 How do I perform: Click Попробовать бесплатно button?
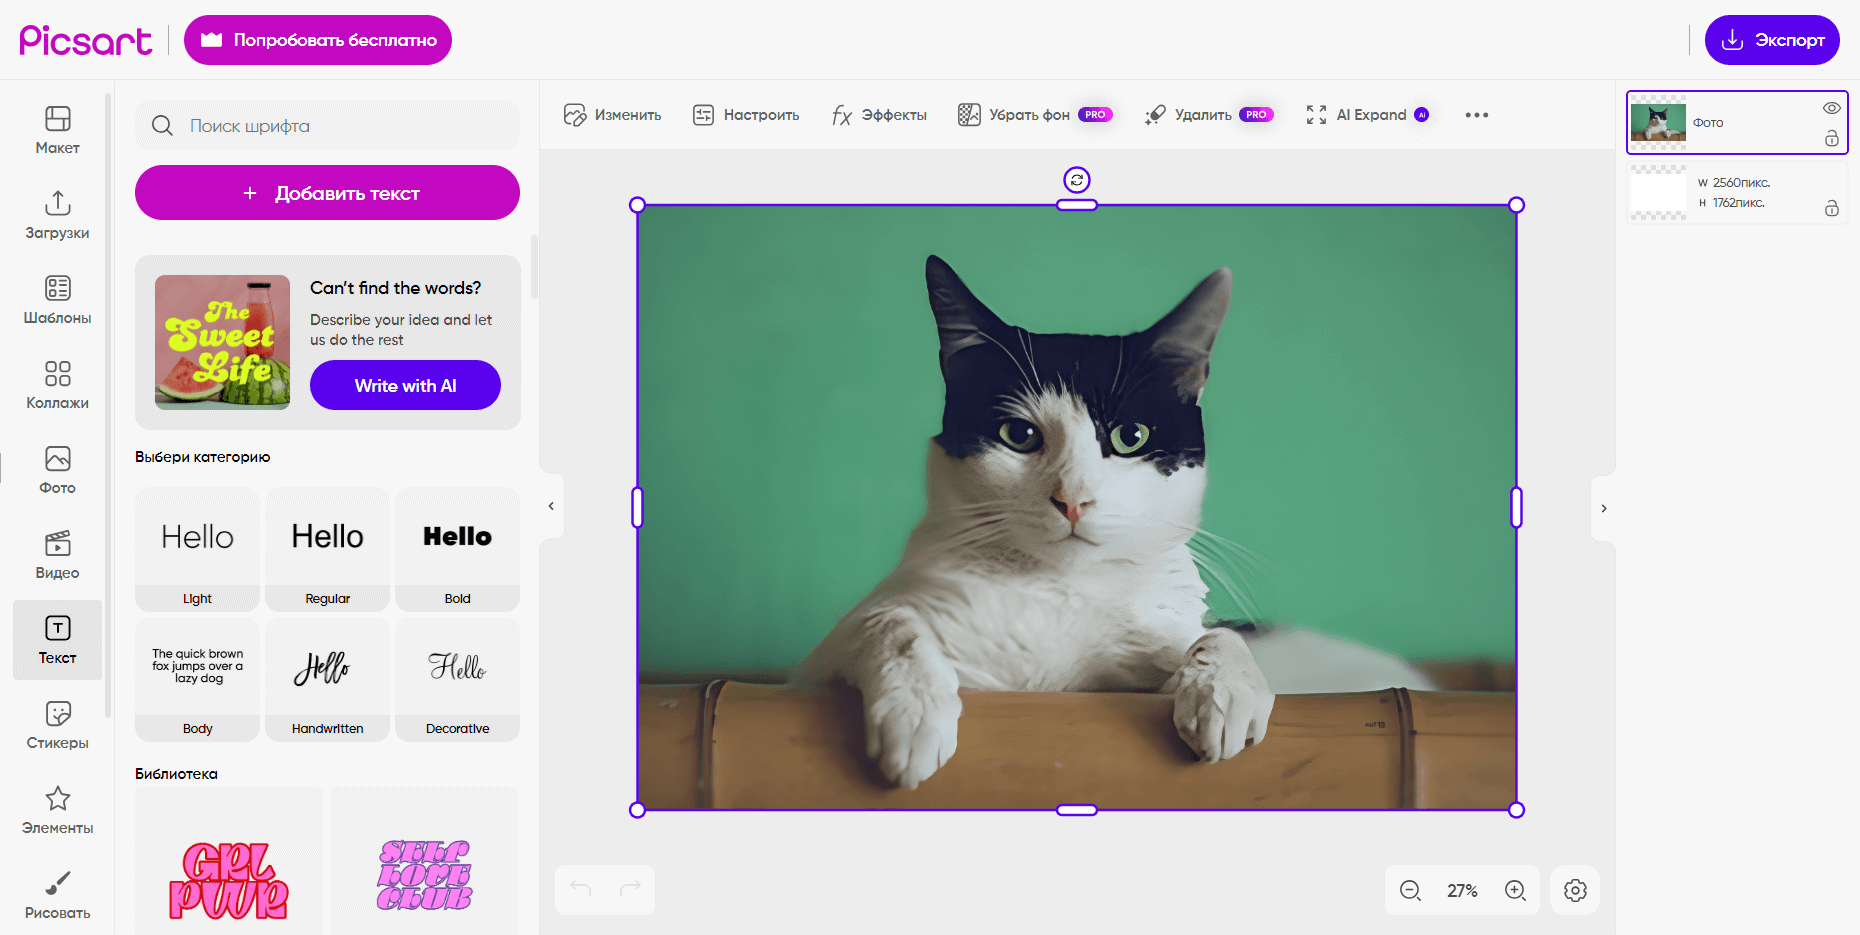[x=318, y=40]
